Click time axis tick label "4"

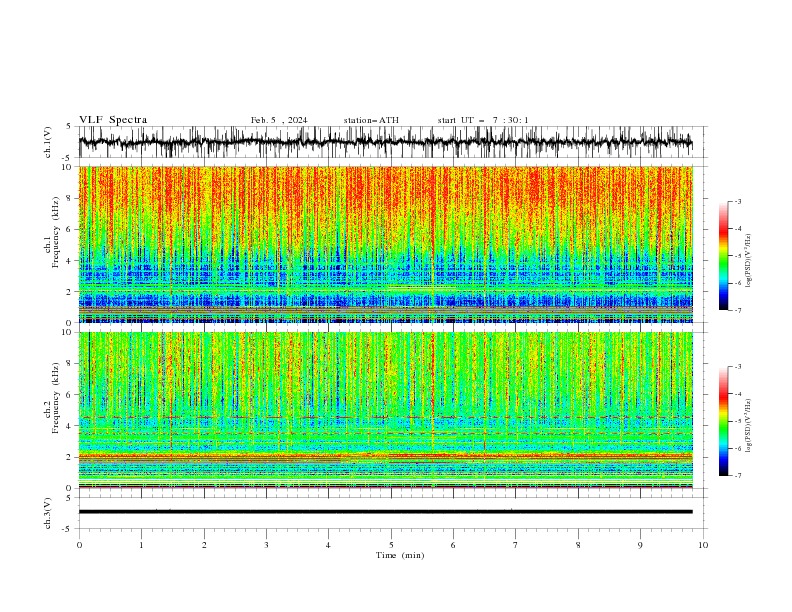(x=329, y=545)
